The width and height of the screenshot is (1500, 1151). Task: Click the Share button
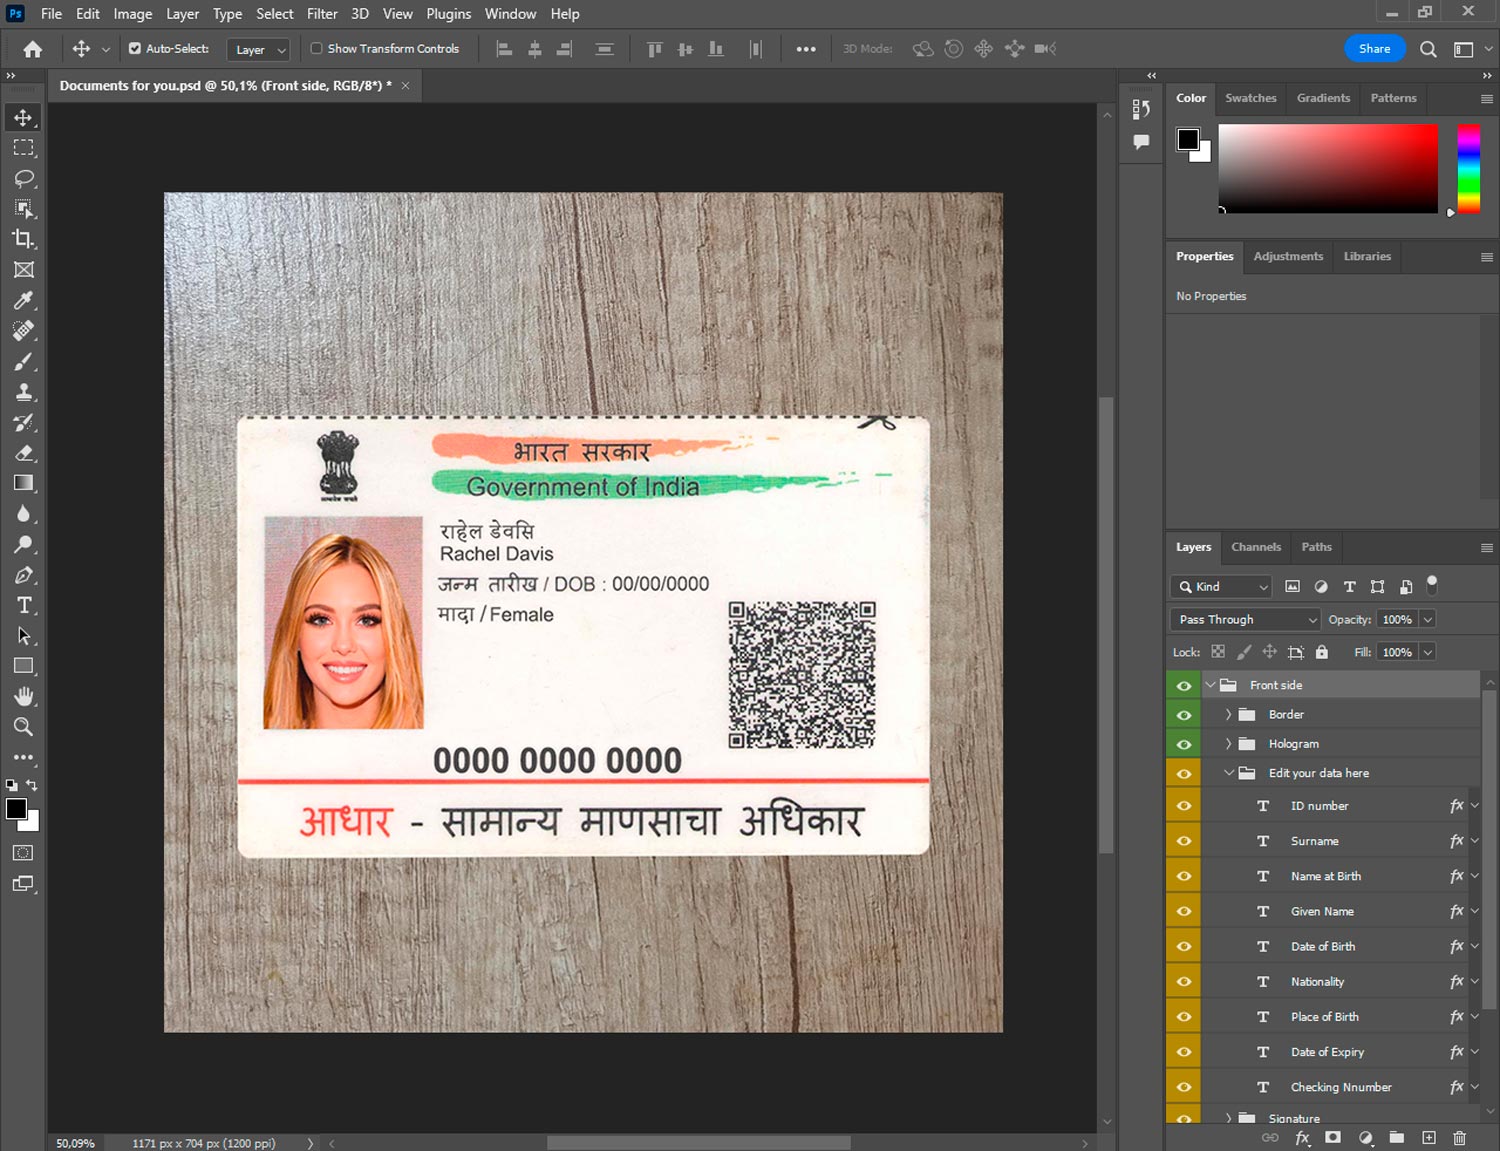(x=1374, y=49)
